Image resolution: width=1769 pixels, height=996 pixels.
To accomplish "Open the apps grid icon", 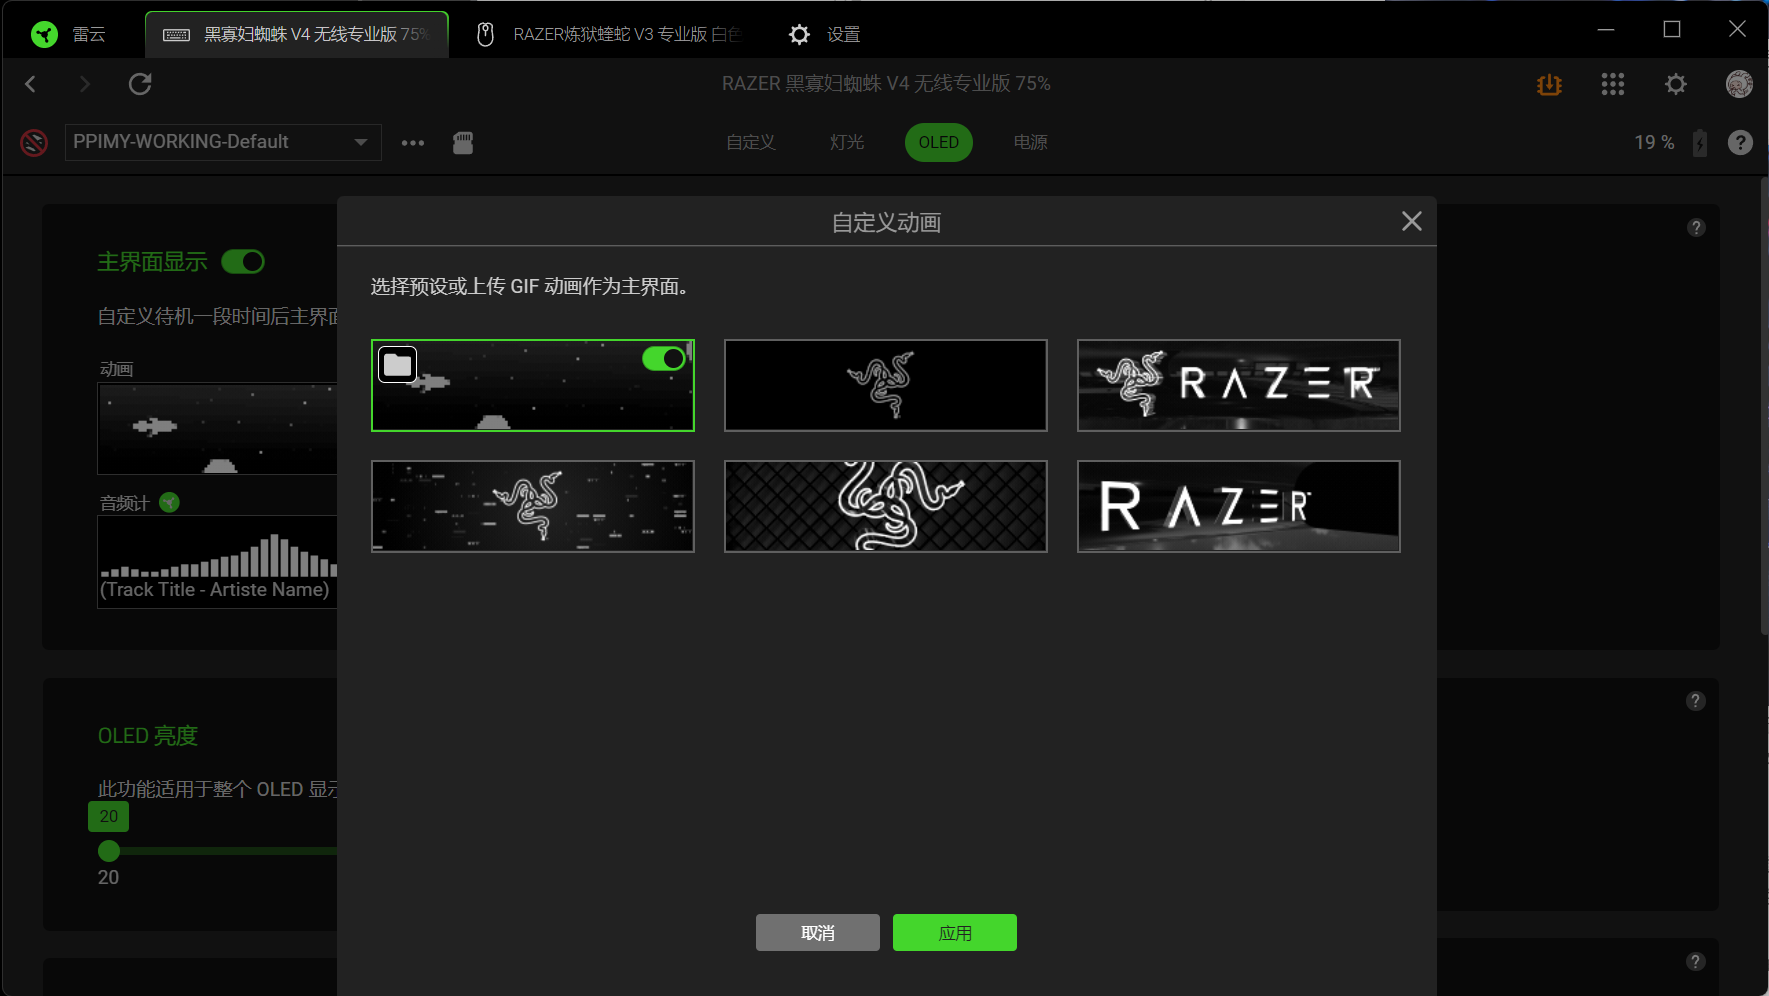I will click(1612, 84).
